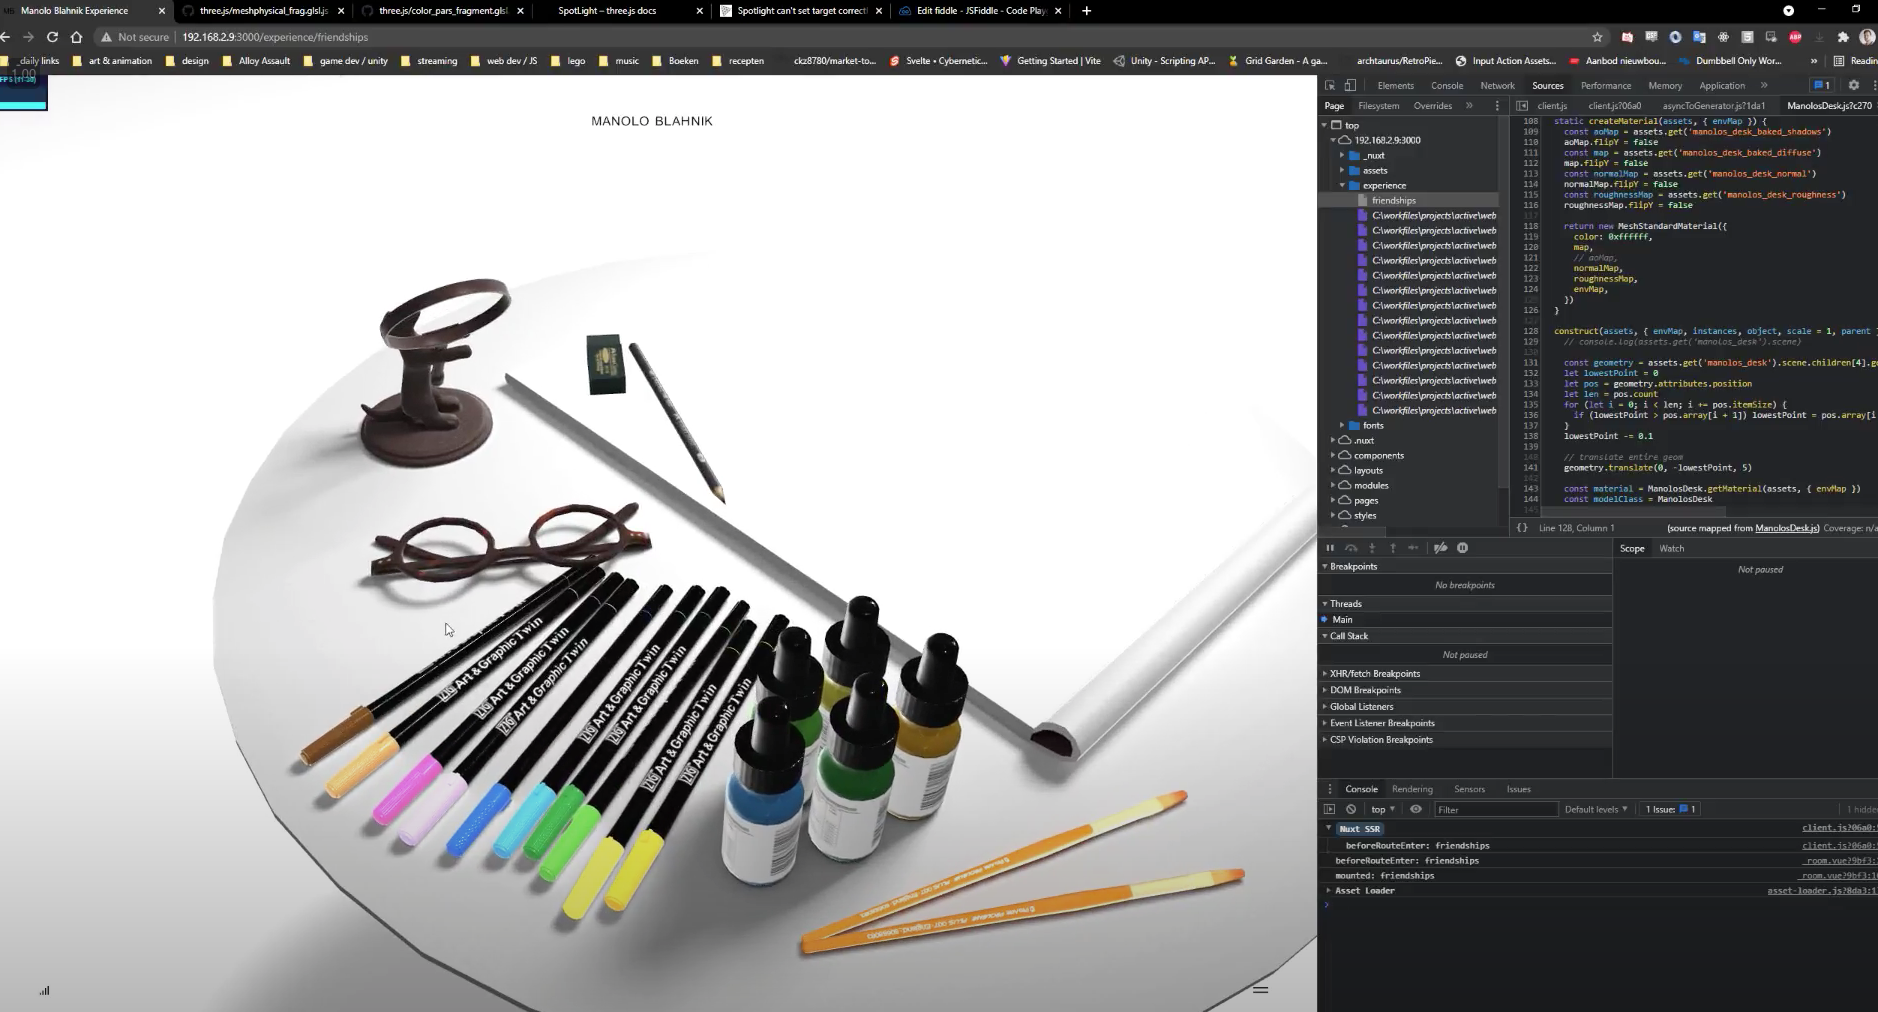Screen dimensions: 1878x1012
Task: Click the browser address bar URL
Action: (x=275, y=37)
